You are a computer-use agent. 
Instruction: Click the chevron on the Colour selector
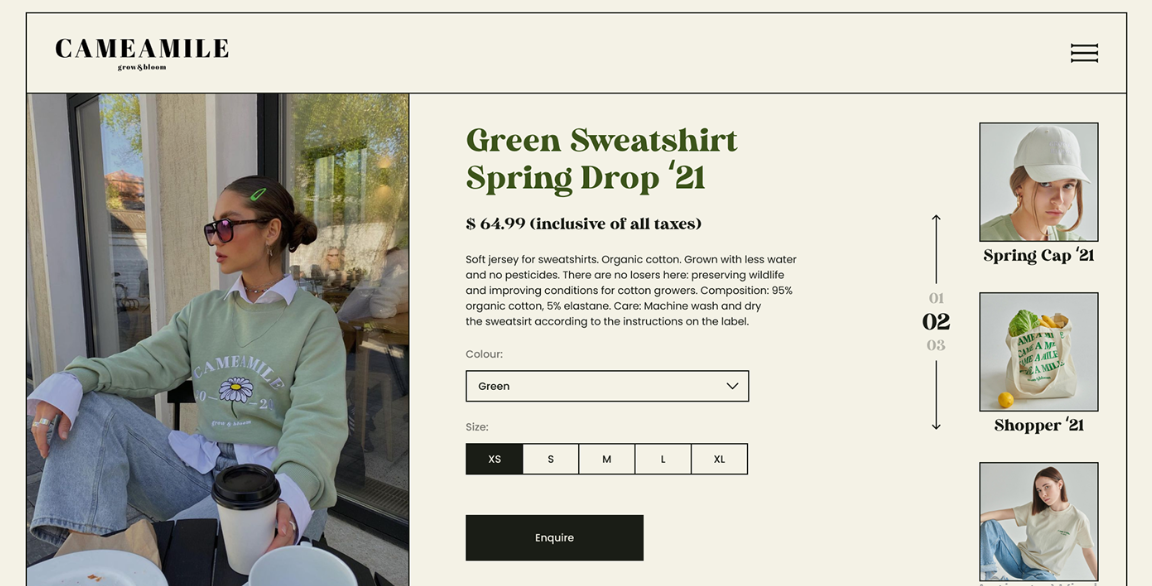click(731, 385)
